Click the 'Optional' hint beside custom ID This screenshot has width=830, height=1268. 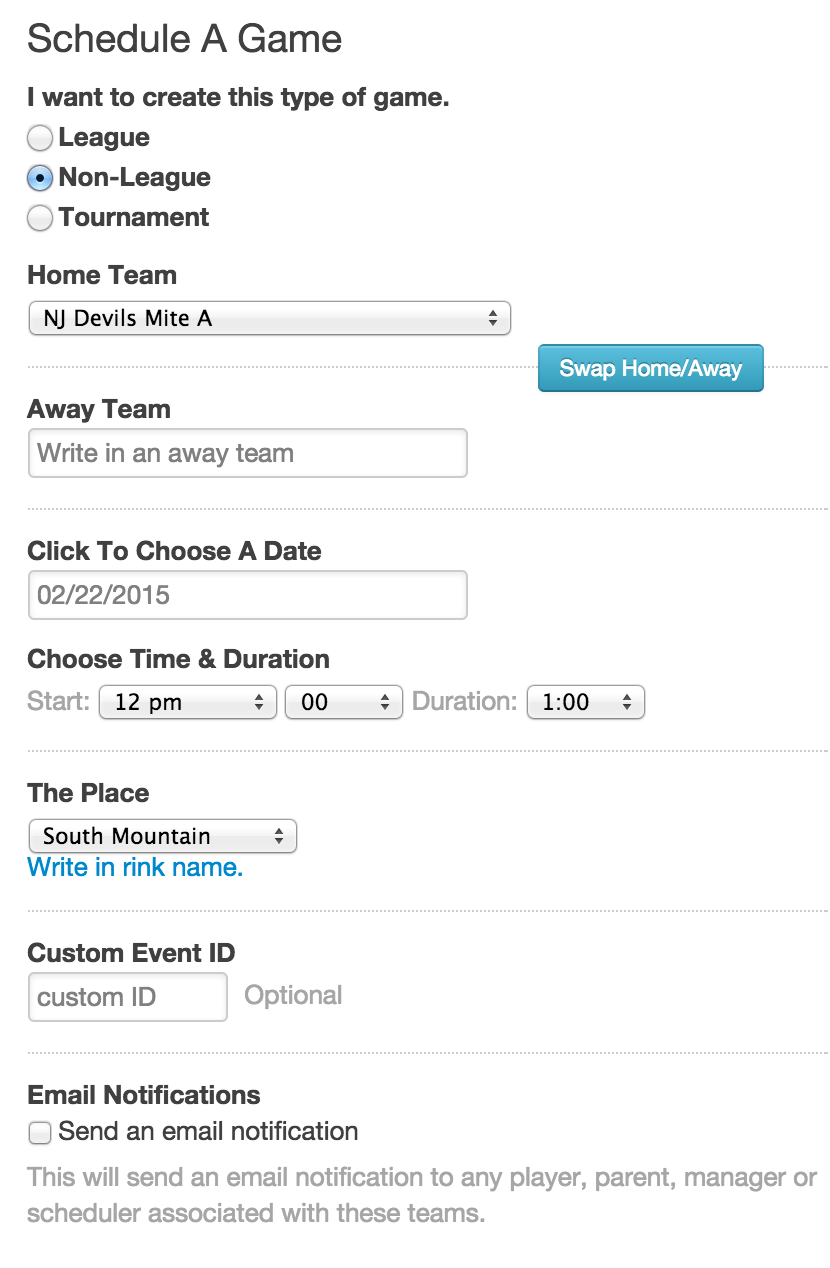click(293, 996)
